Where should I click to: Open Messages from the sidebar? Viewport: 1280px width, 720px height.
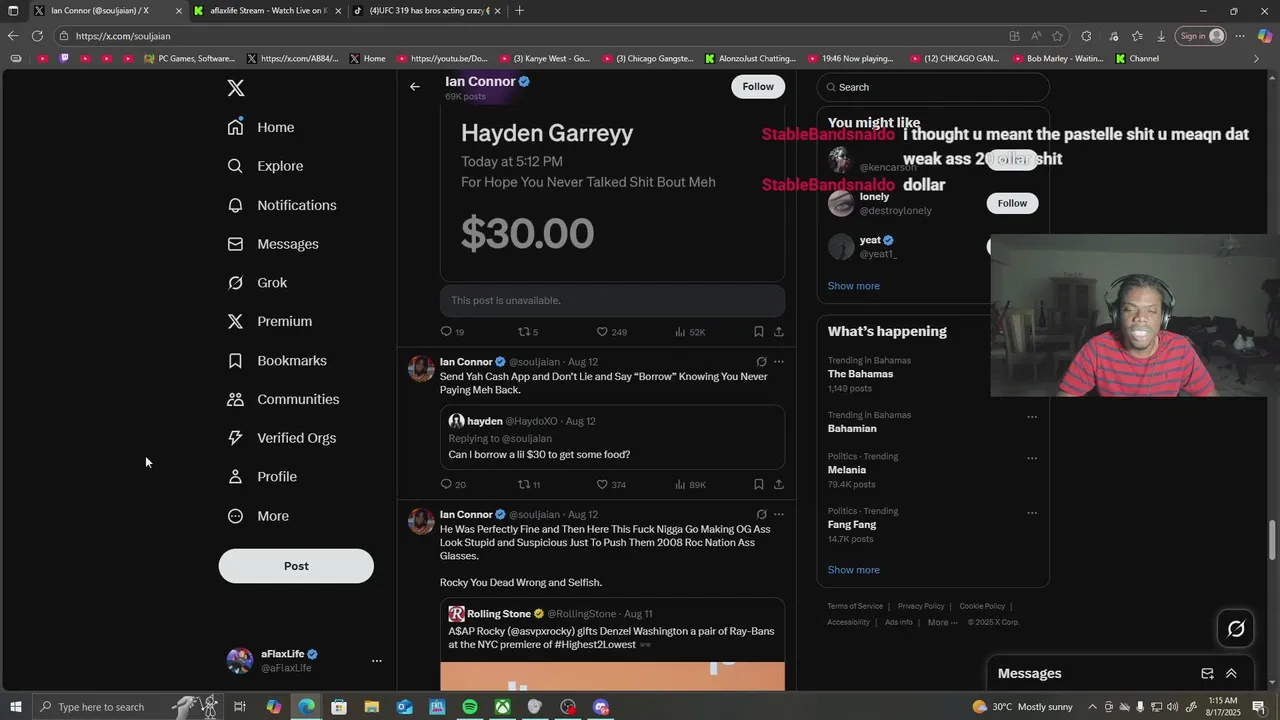point(273,244)
